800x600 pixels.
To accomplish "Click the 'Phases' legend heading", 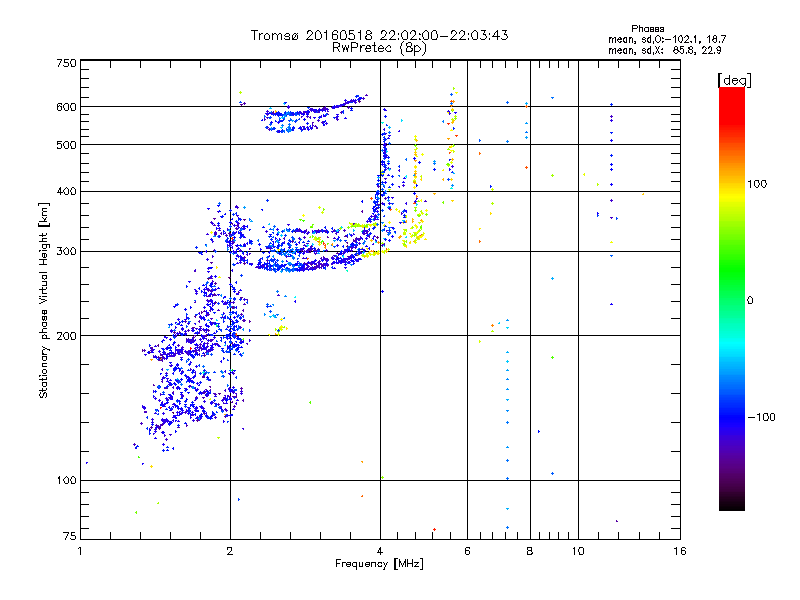I will click(x=647, y=29).
